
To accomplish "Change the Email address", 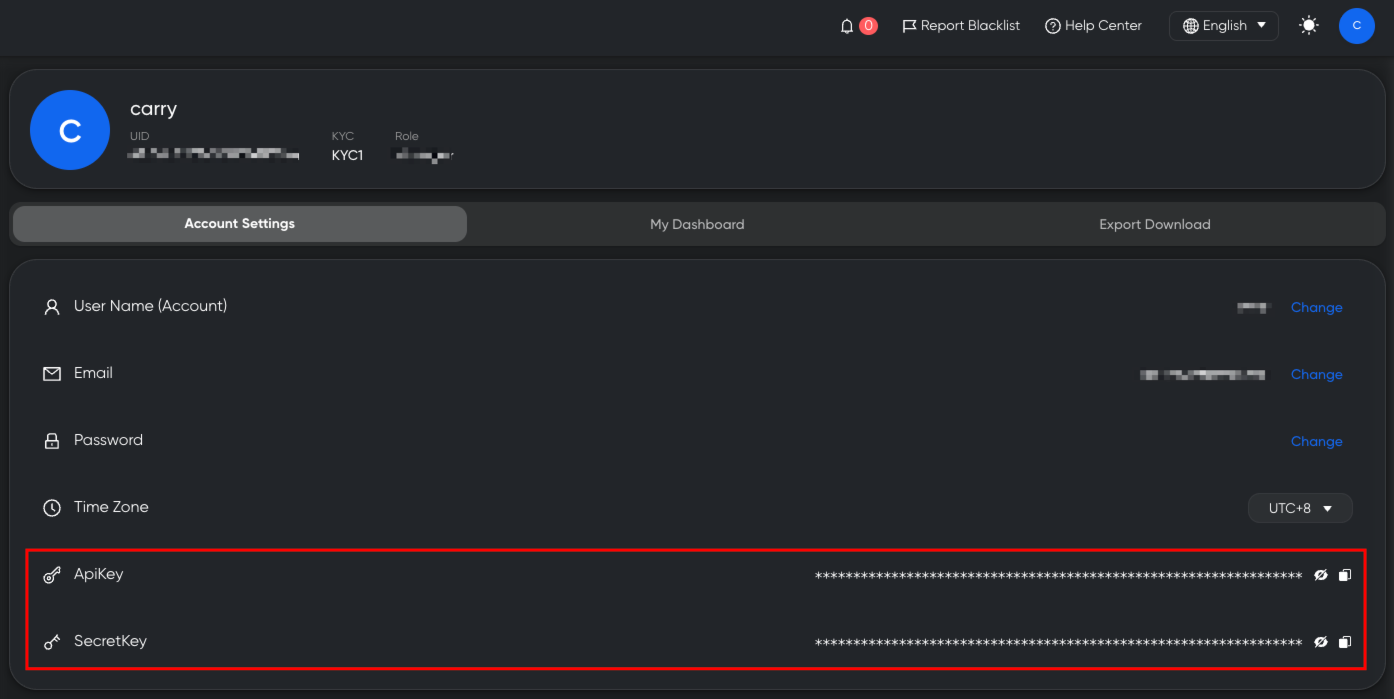I will coord(1316,374).
